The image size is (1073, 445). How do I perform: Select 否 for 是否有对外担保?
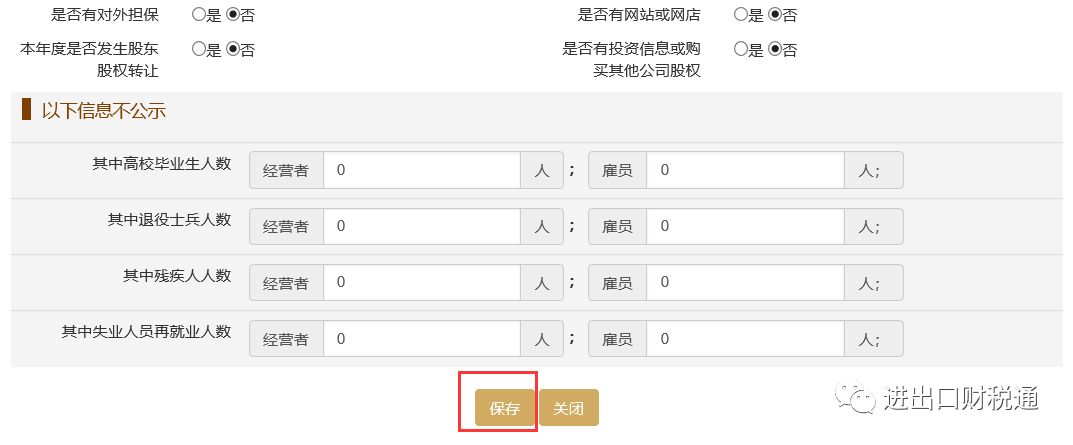[233, 15]
